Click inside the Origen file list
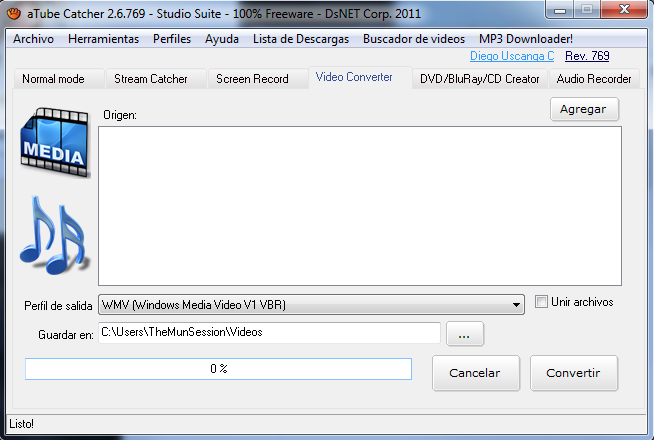The width and height of the screenshot is (654, 440). pos(360,206)
